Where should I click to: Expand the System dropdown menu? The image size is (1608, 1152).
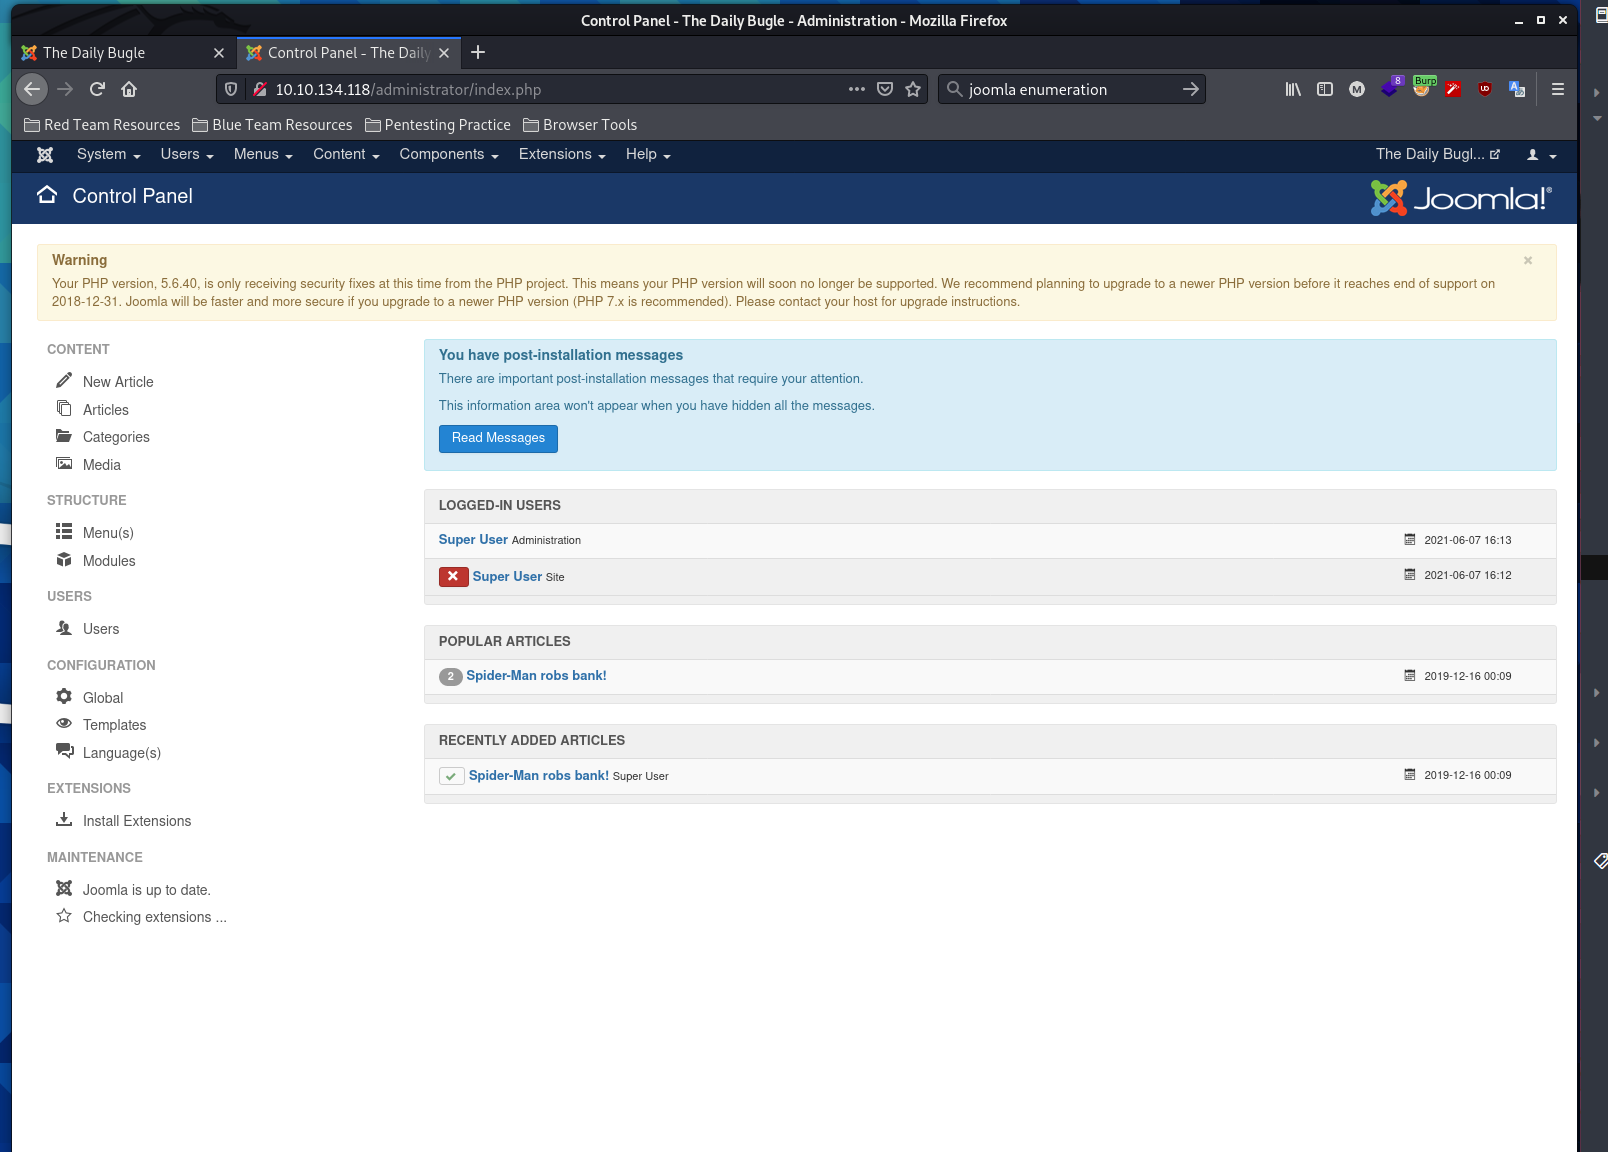(x=108, y=155)
